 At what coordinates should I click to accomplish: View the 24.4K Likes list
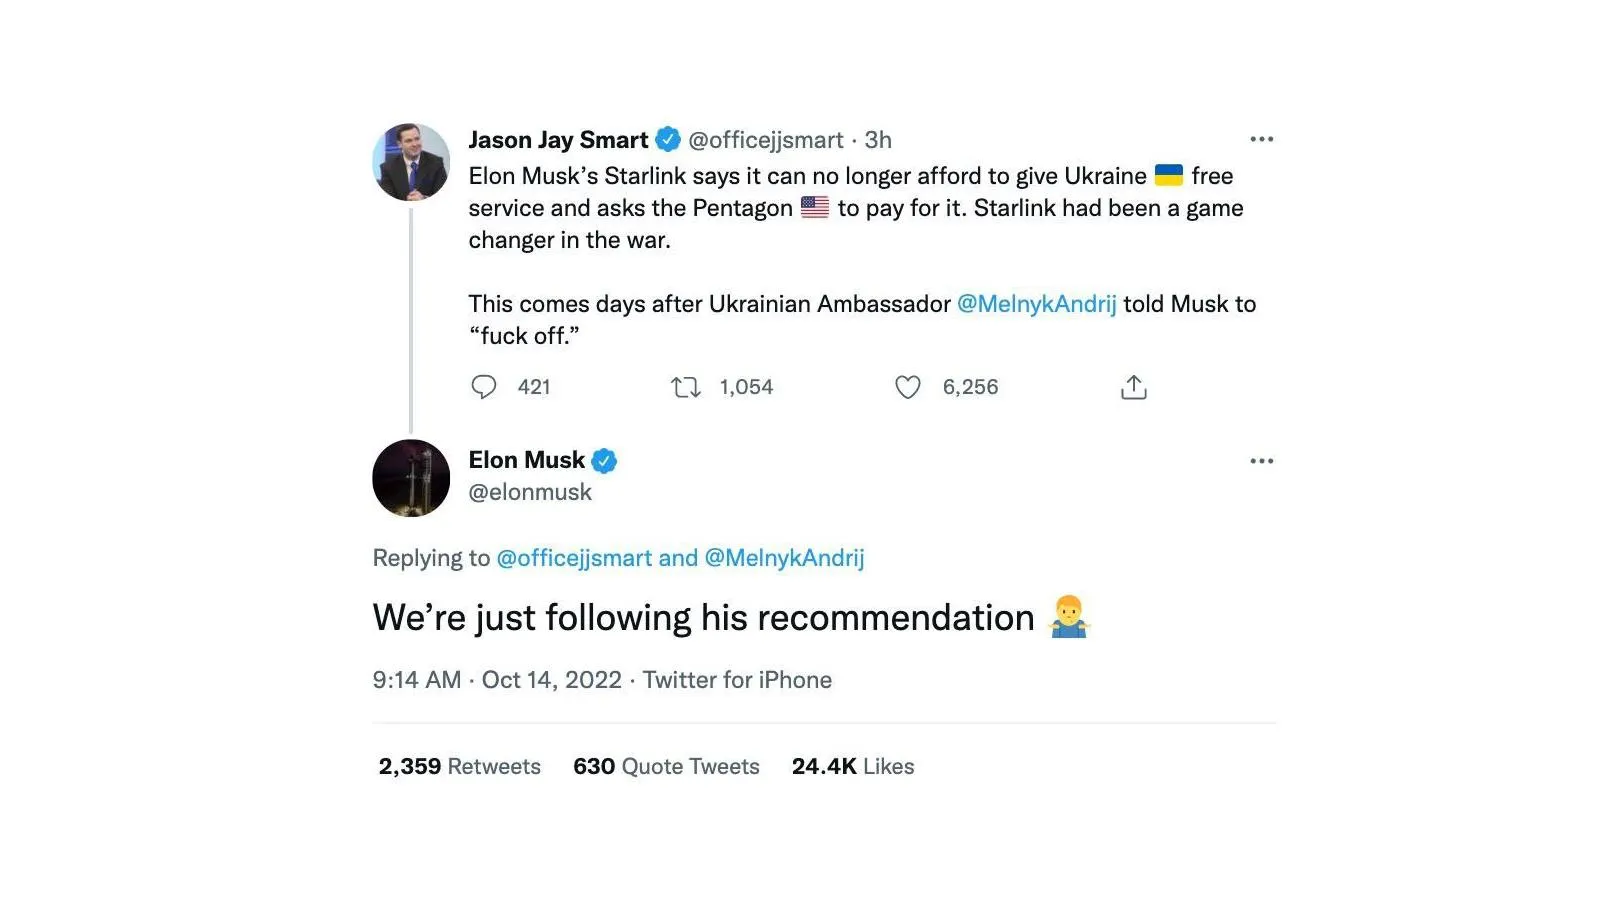853,766
